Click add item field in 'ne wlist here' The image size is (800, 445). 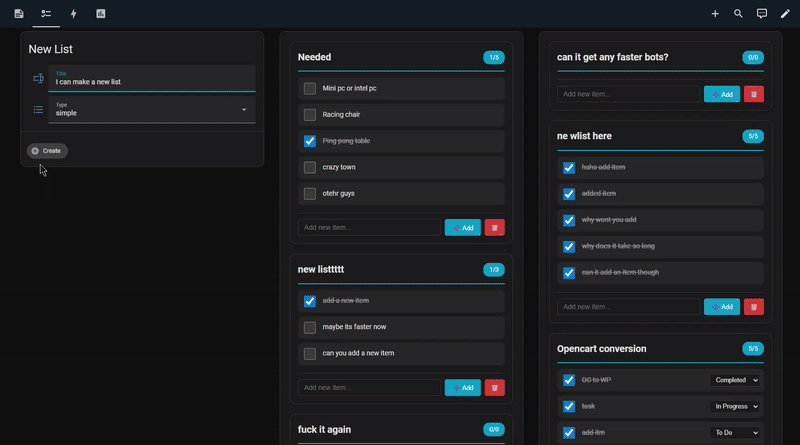pyautogui.click(x=629, y=307)
